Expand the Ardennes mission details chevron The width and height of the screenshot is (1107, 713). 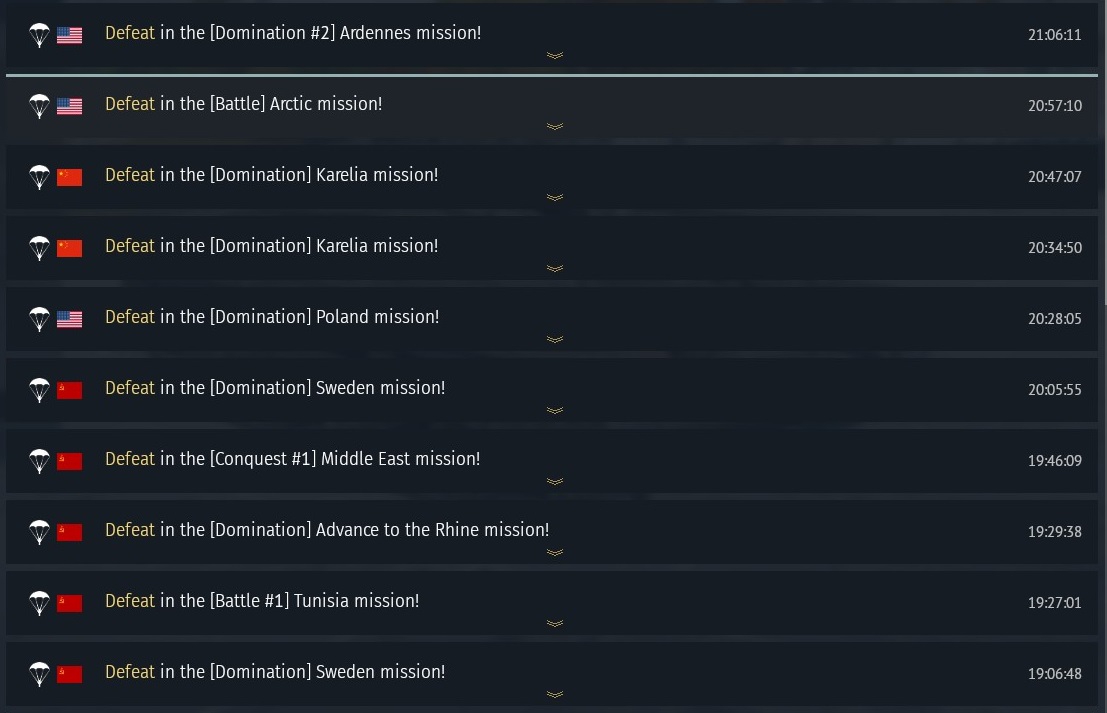555,56
